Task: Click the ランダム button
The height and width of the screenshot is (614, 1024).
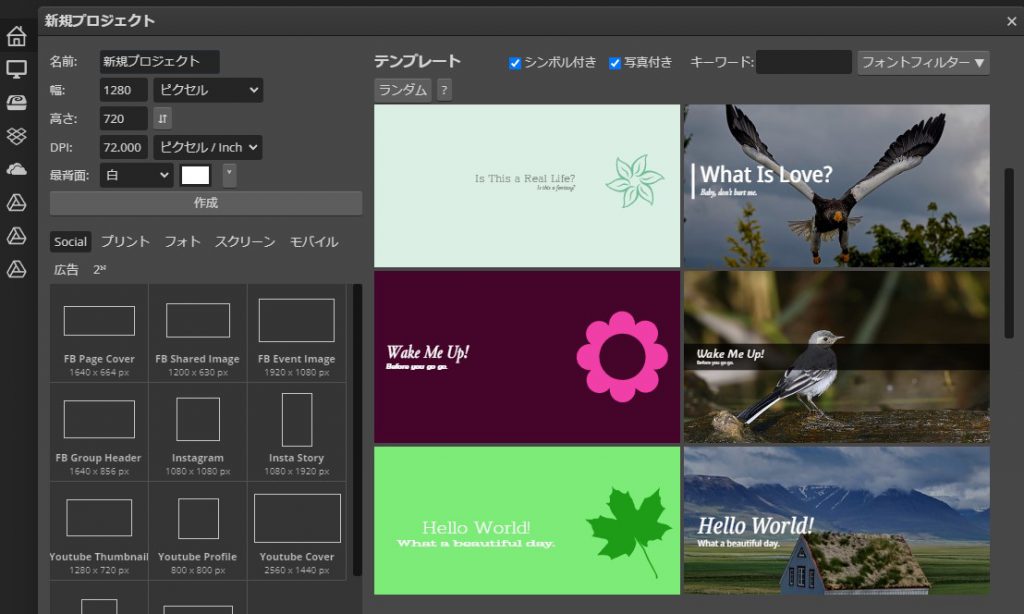Action: point(403,90)
